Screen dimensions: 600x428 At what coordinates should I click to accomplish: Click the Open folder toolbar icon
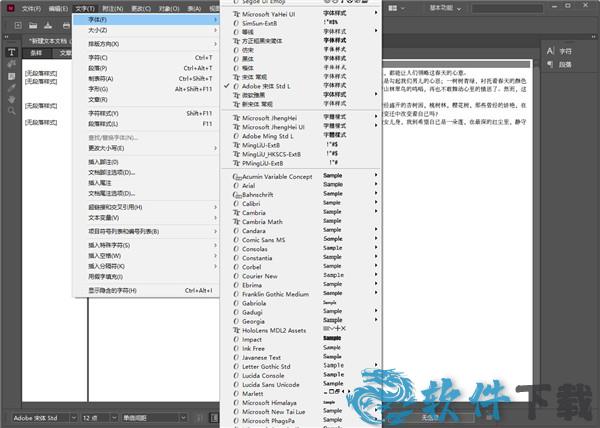point(33,26)
